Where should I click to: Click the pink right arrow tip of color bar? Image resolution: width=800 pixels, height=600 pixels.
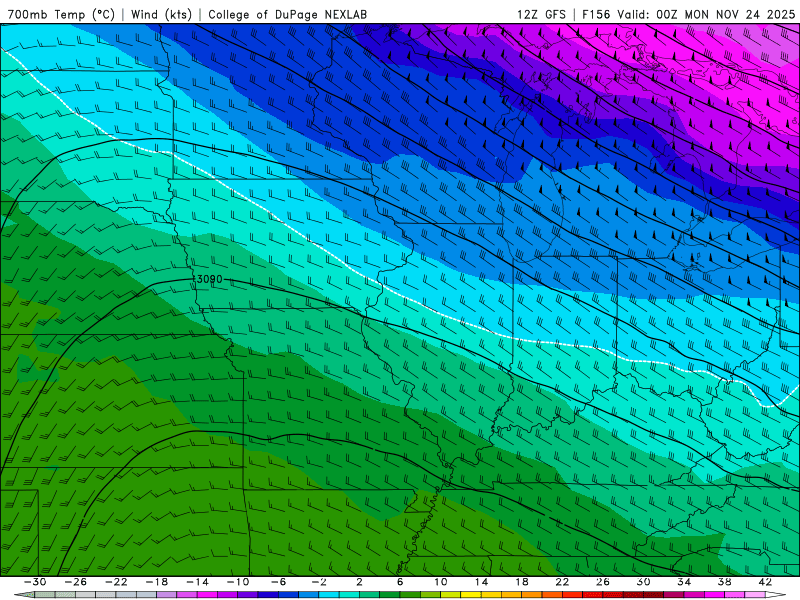(x=776, y=595)
